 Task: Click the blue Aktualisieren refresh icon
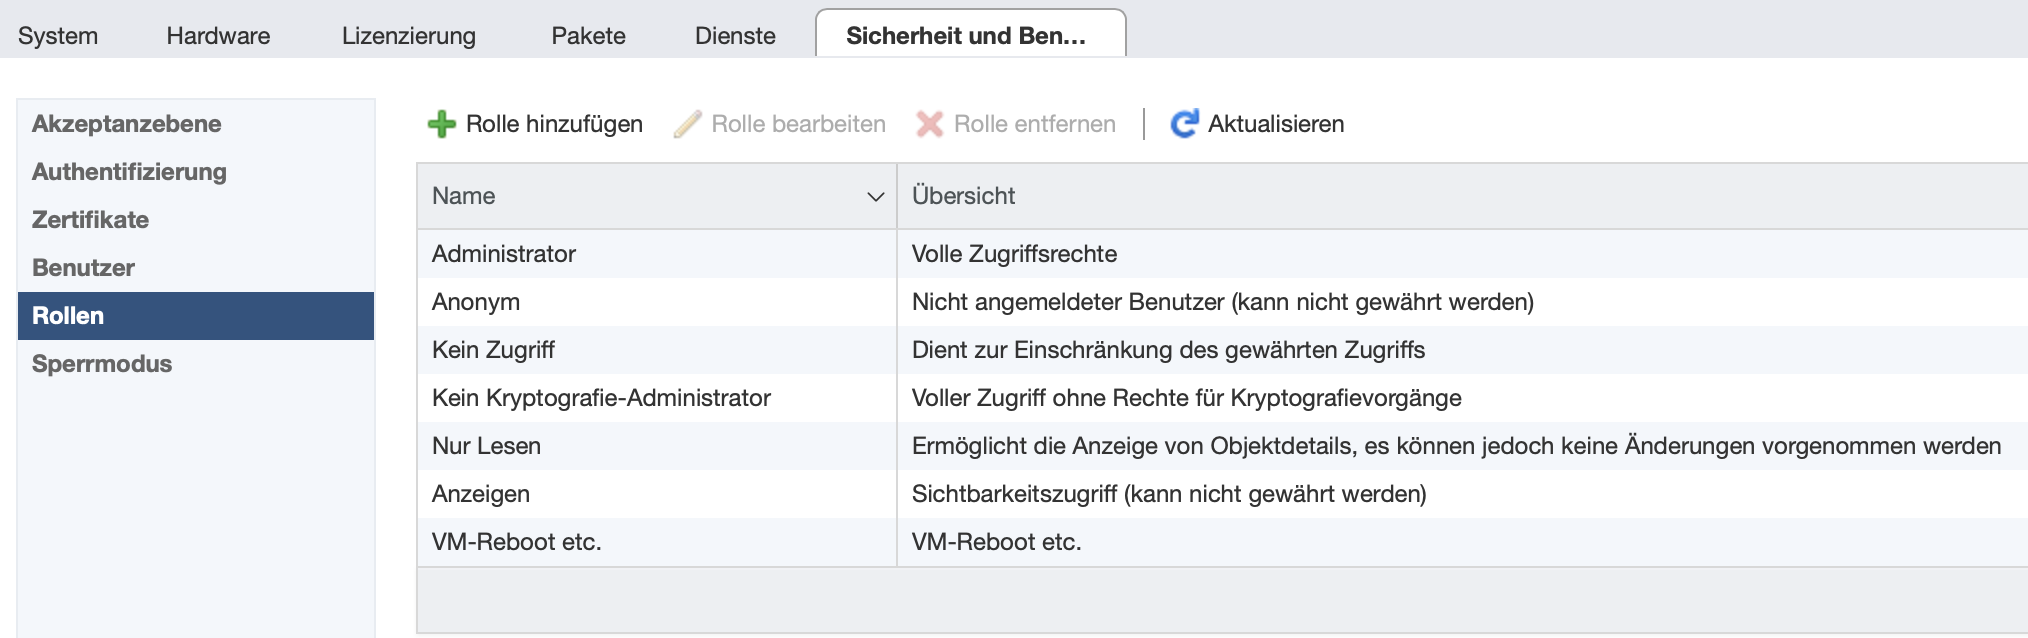coord(1184,124)
